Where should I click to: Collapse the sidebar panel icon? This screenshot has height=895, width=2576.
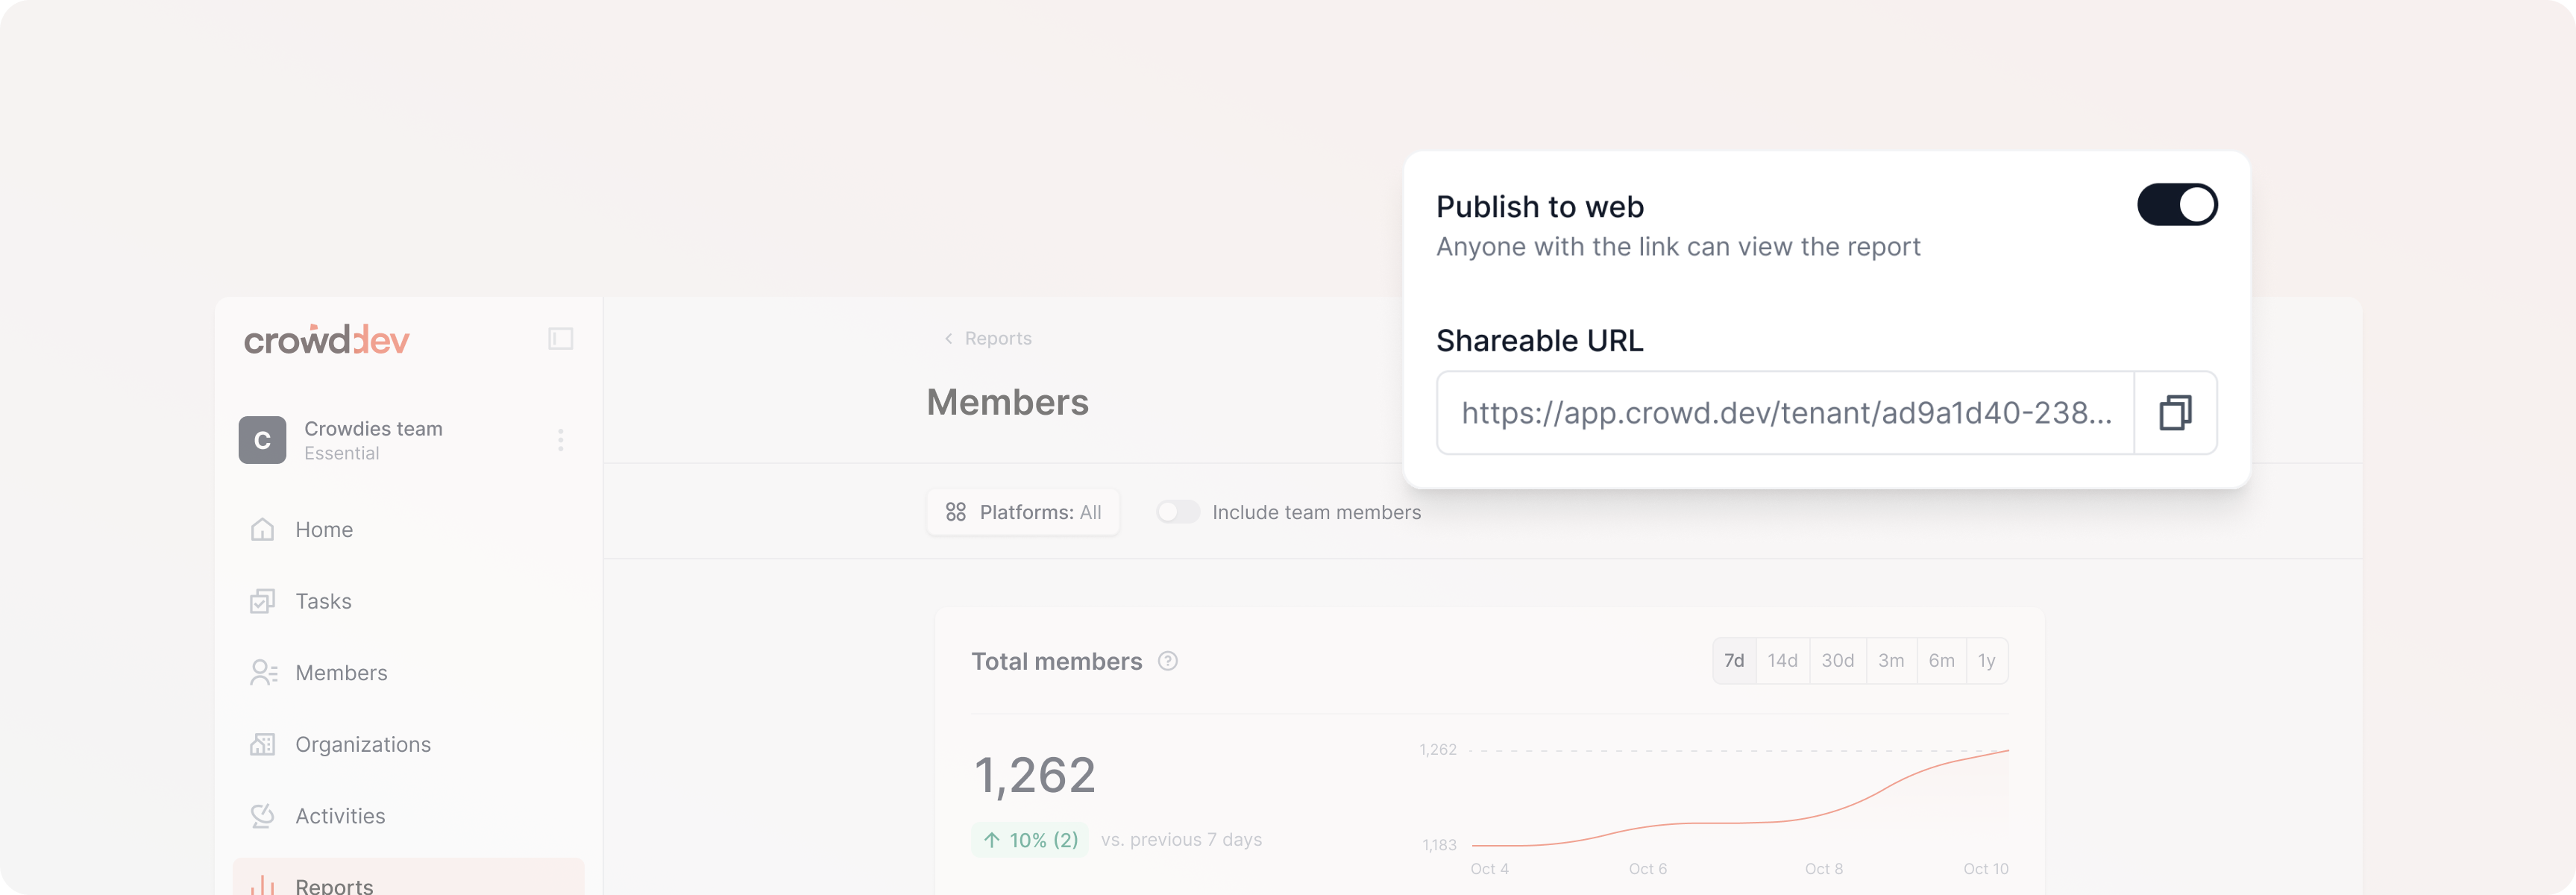pyautogui.click(x=560, y=338)
